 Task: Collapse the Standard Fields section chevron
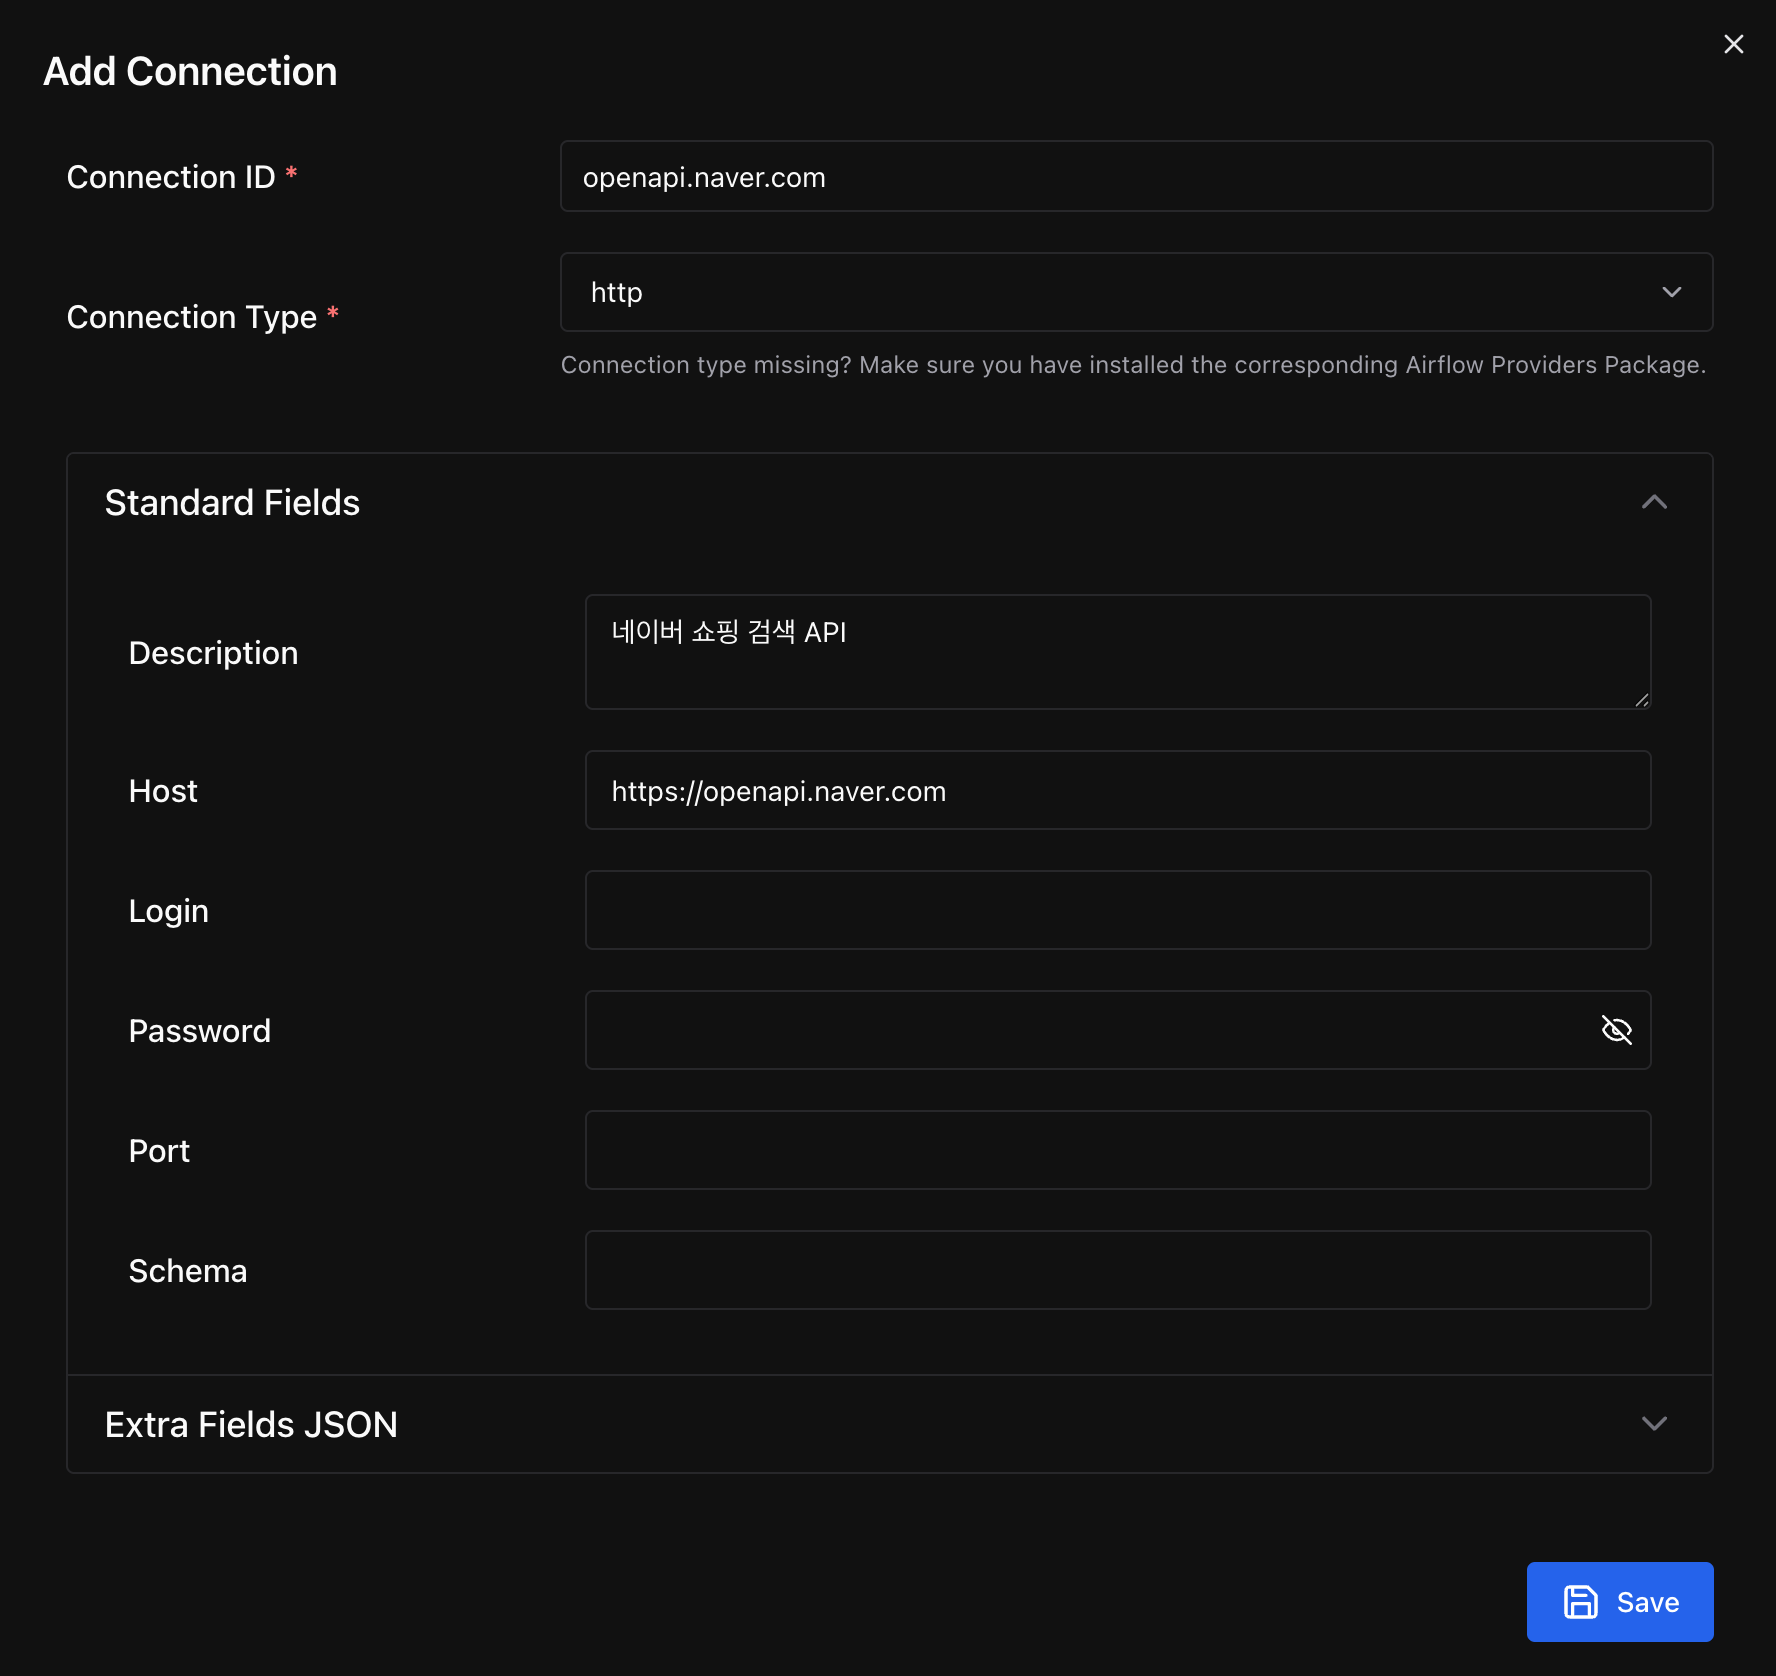[x=1654, y=502]
